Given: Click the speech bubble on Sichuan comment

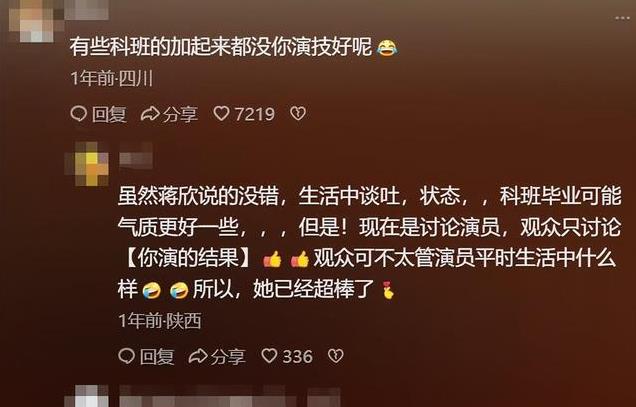Looking at the screenshot, I should point(78,114).
